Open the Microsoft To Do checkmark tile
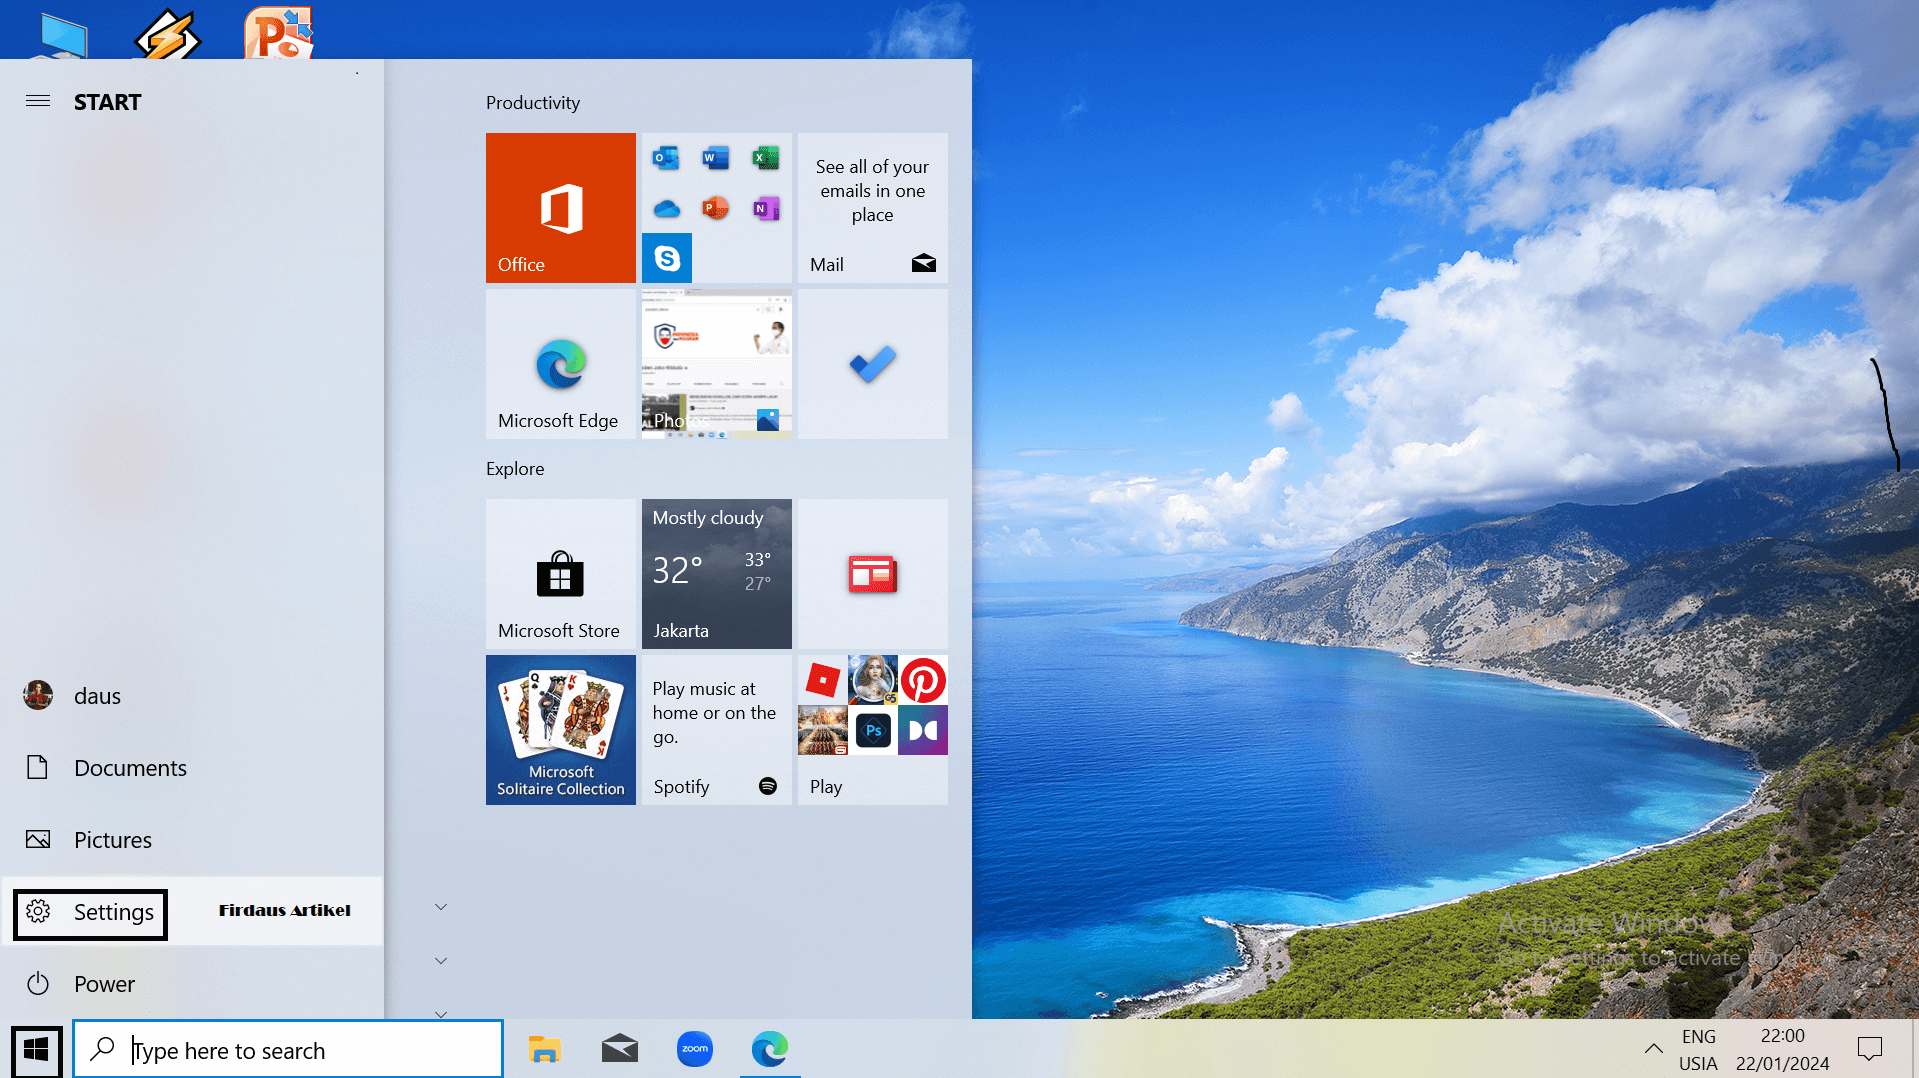 tap(873, 364)
